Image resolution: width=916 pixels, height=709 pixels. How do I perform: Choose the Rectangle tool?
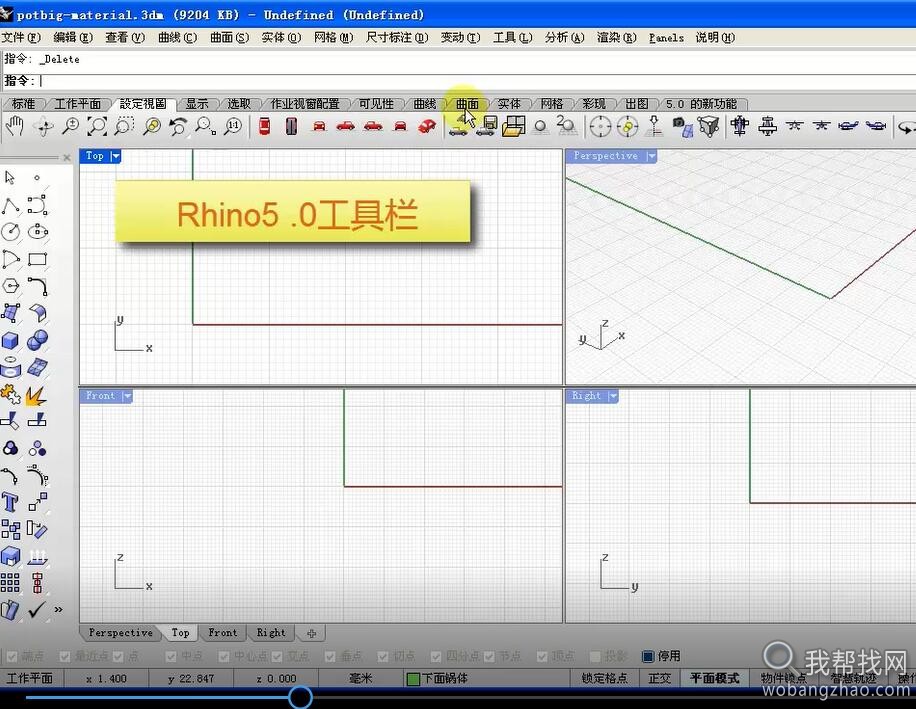[37, 259]
